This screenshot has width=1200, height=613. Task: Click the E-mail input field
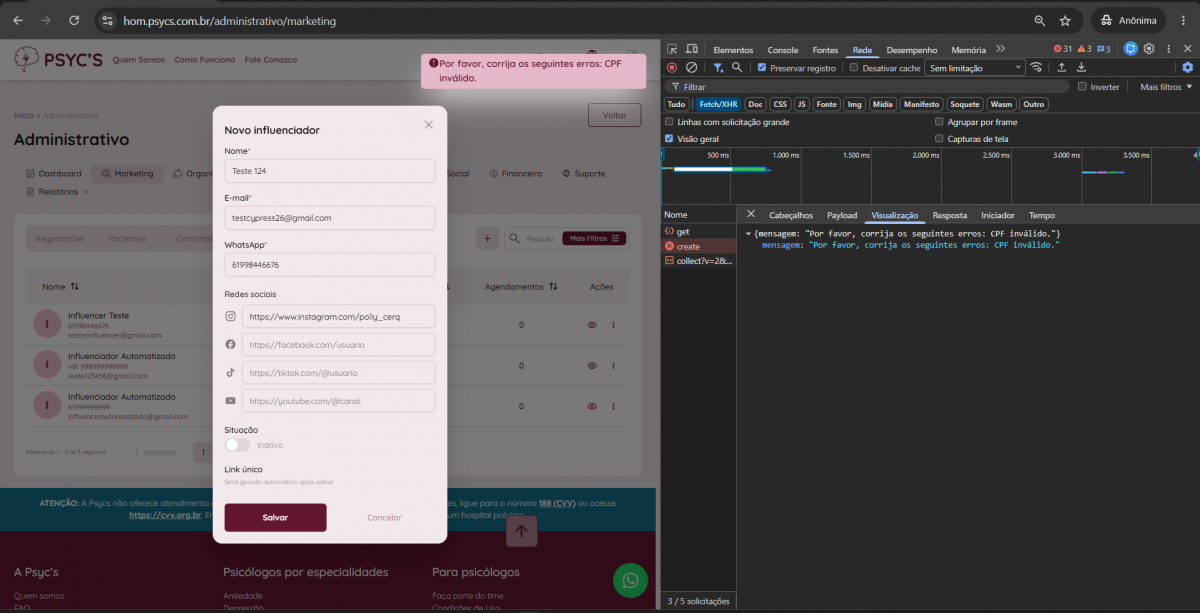(x=330, y=217)
